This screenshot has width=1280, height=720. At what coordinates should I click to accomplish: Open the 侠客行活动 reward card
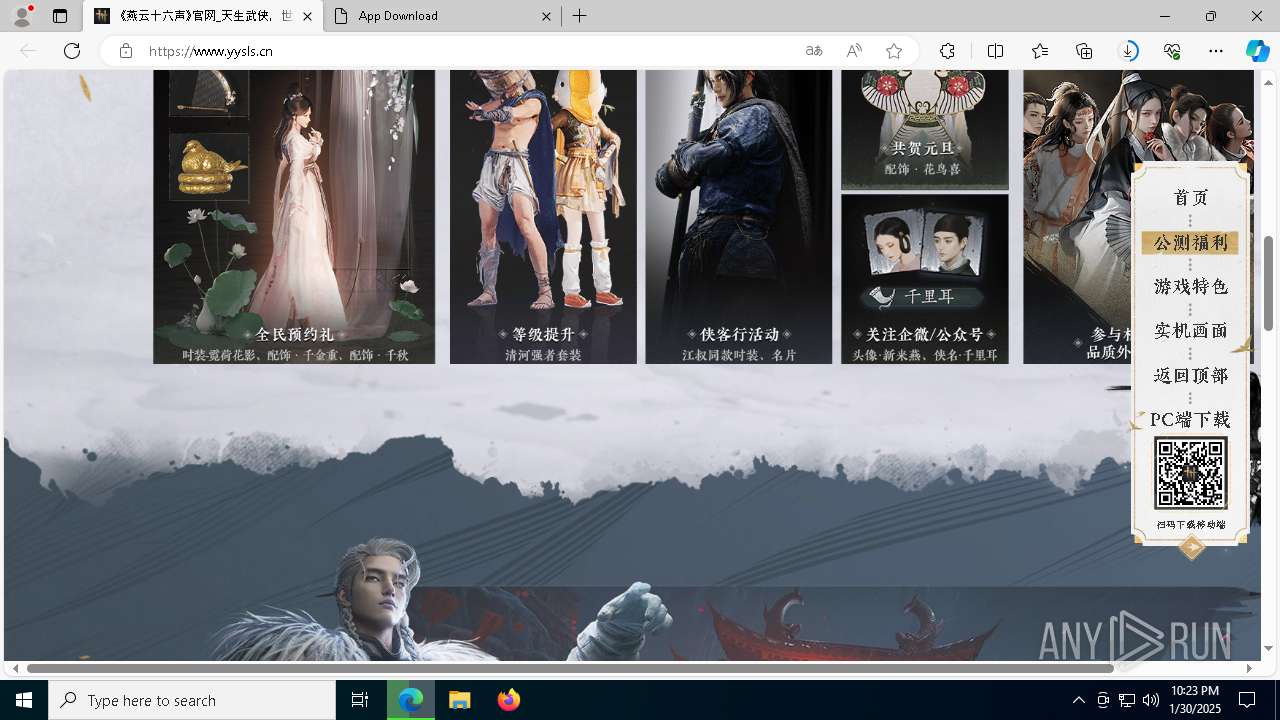(739, 216)
